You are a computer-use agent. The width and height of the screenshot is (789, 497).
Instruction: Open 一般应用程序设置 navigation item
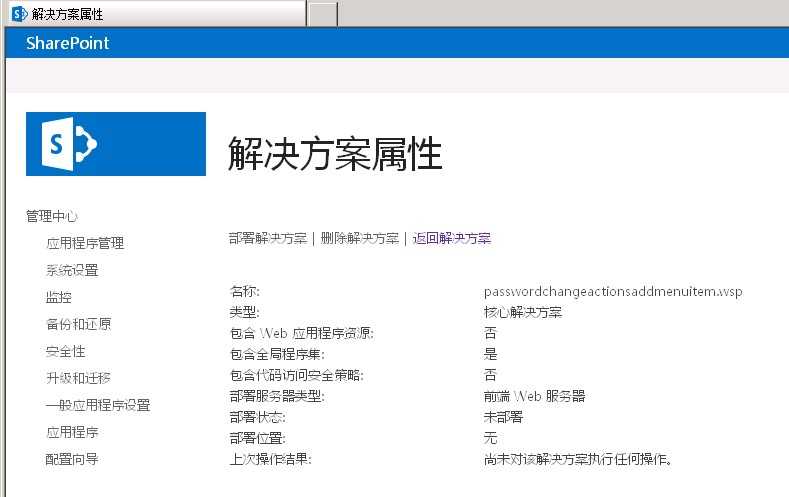pyautogui.click(x=98, y=405)
